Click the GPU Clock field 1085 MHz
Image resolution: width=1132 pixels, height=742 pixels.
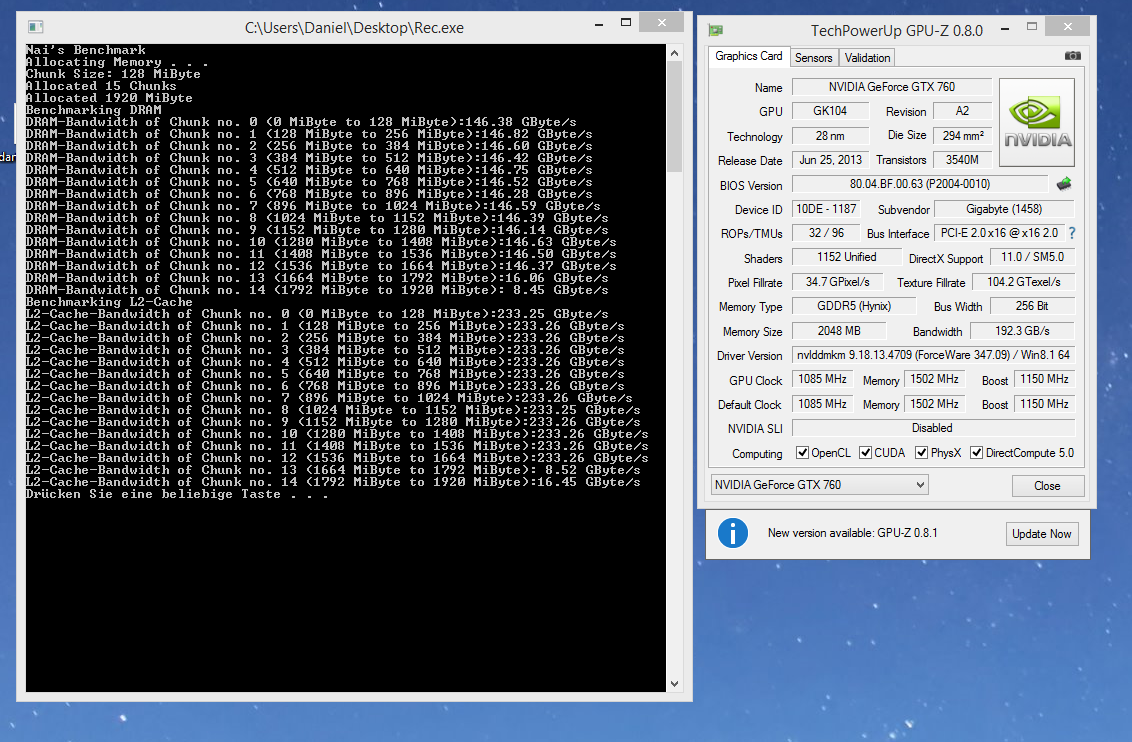(x=822, y=380)
